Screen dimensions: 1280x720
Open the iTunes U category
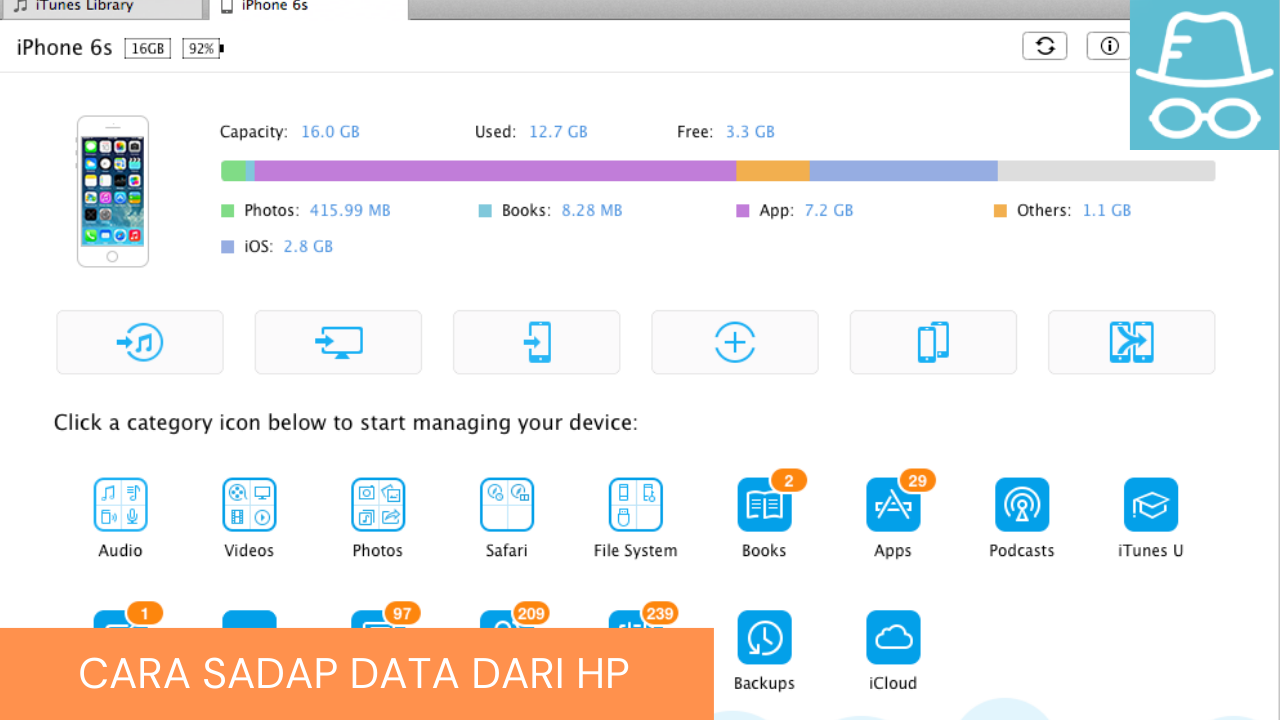(1150, 505)
